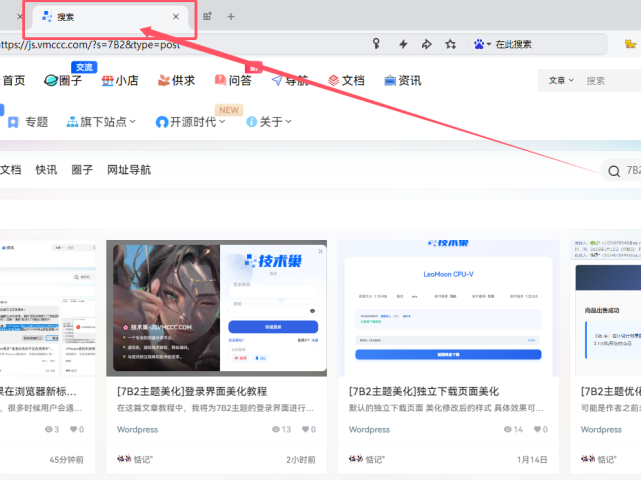
Task: Expand the 旗下站点 dropdown
Action: 101,122
